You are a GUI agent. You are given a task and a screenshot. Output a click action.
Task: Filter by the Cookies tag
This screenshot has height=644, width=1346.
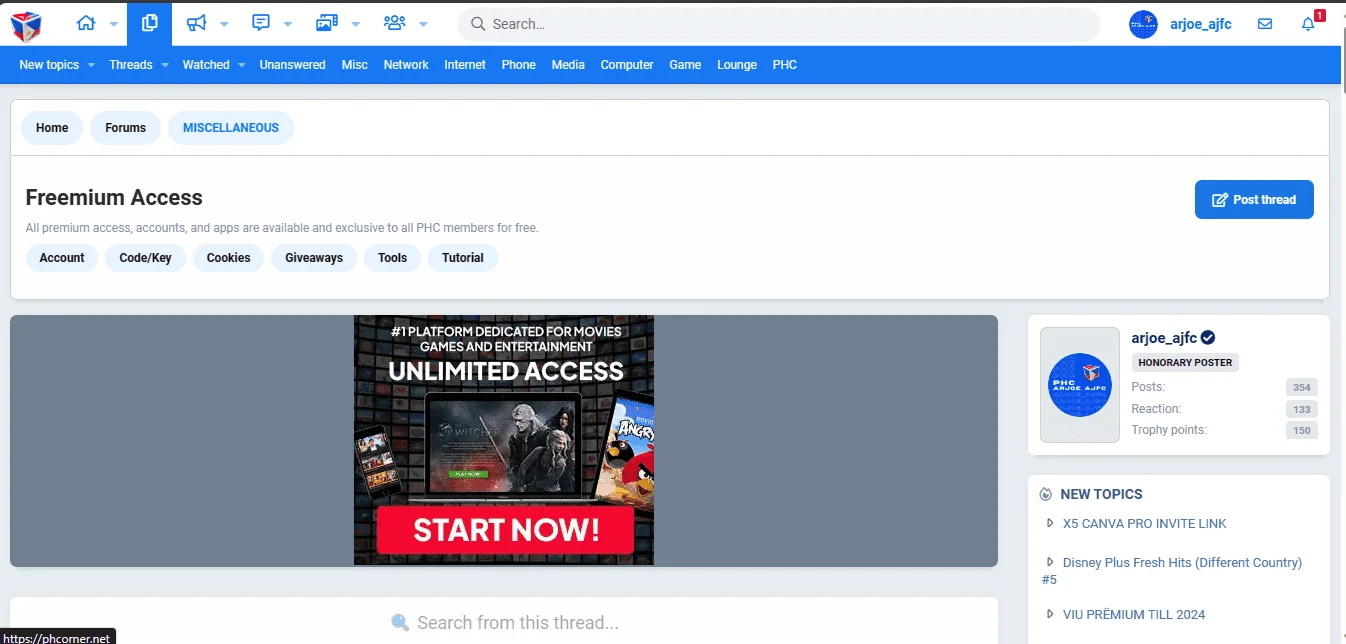pyautogui.click(x=229, y=258)
